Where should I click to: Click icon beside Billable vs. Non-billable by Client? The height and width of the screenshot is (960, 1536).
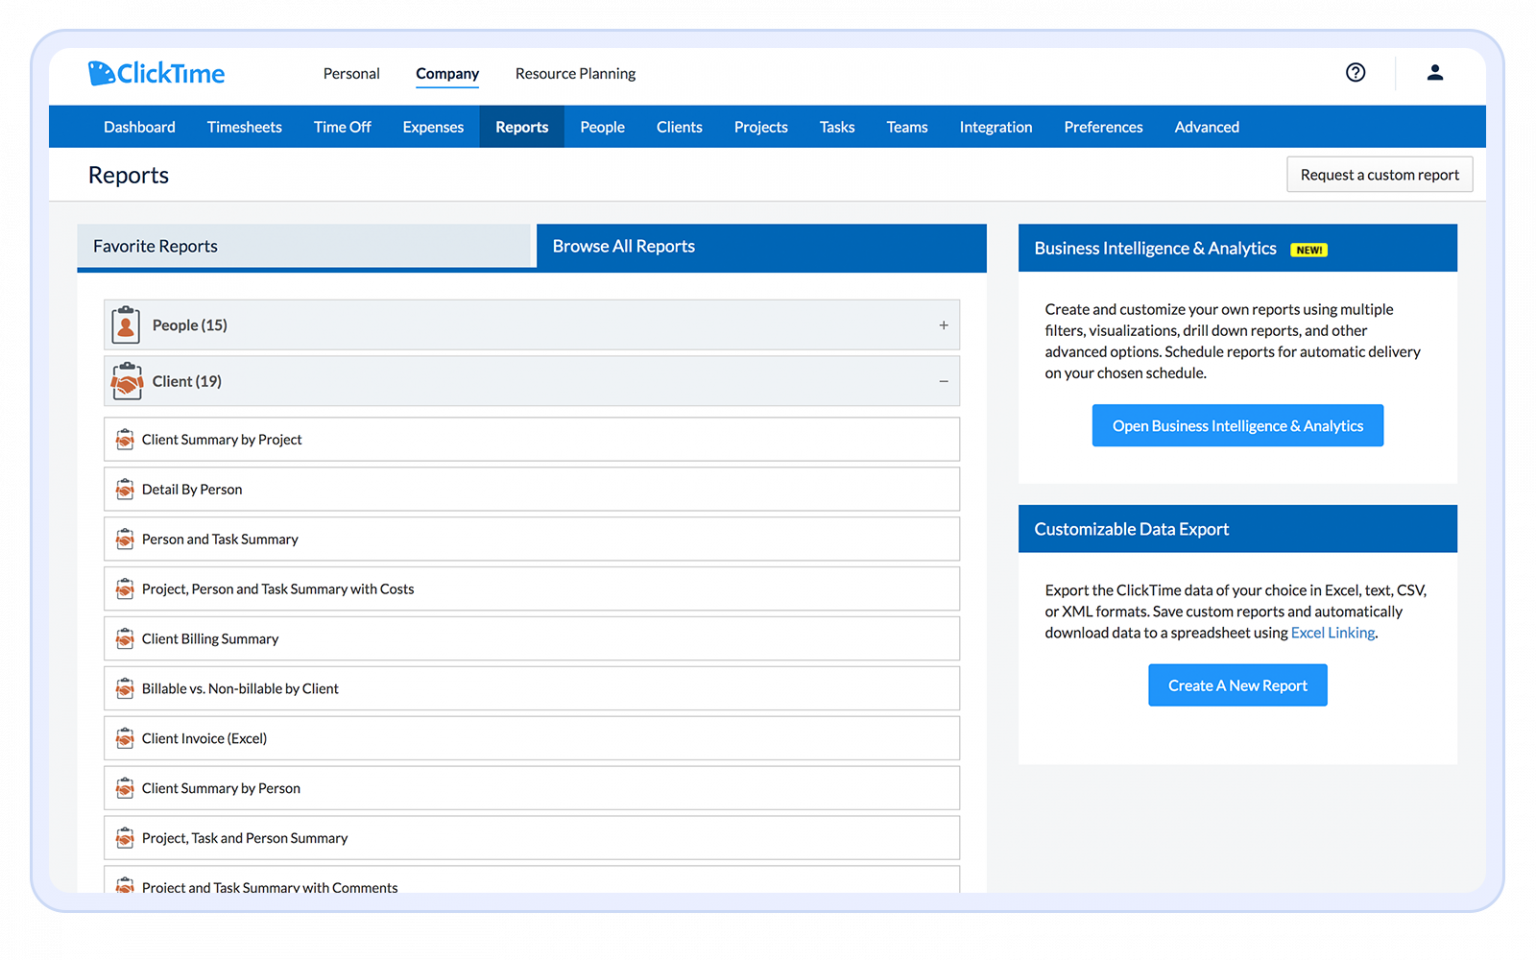click(x=125, y=688)
